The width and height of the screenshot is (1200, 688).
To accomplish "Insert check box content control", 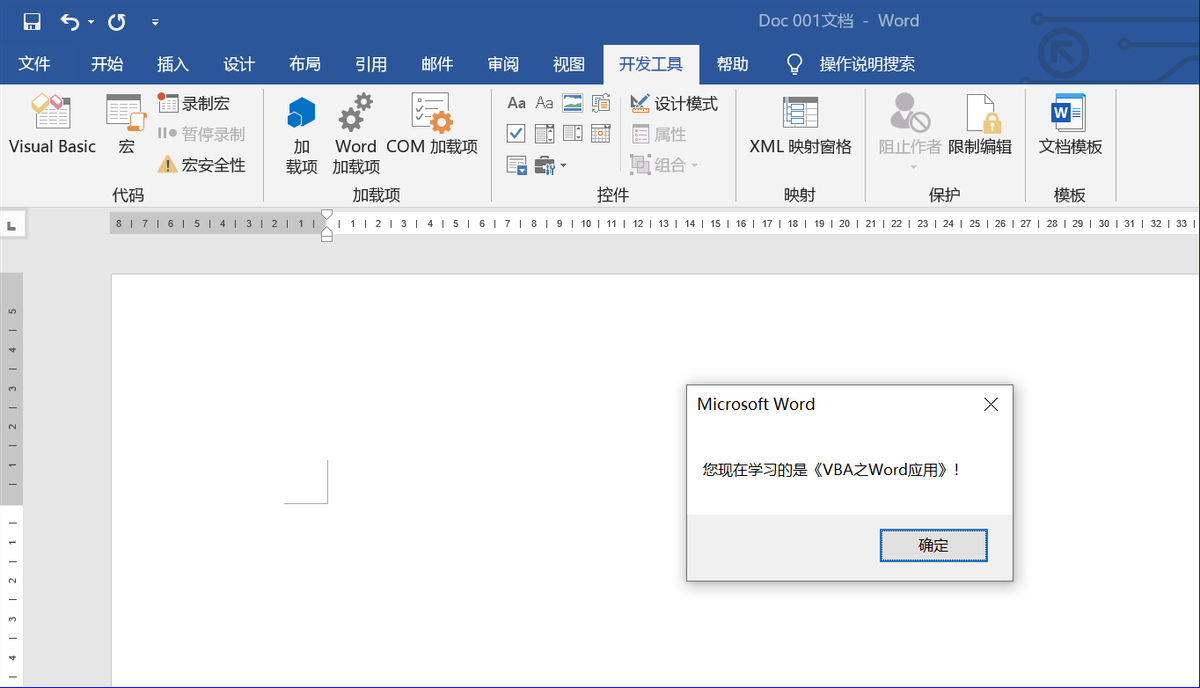I will pos(517,133).
